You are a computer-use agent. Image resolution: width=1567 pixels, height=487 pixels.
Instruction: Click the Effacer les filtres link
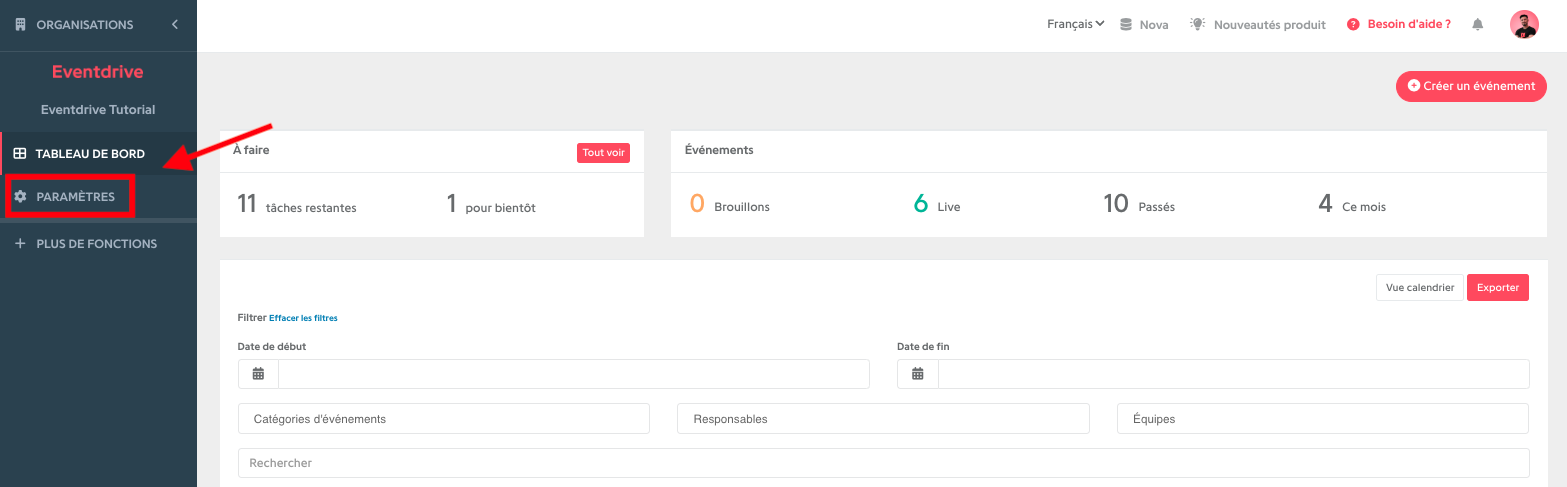[303, 318]
